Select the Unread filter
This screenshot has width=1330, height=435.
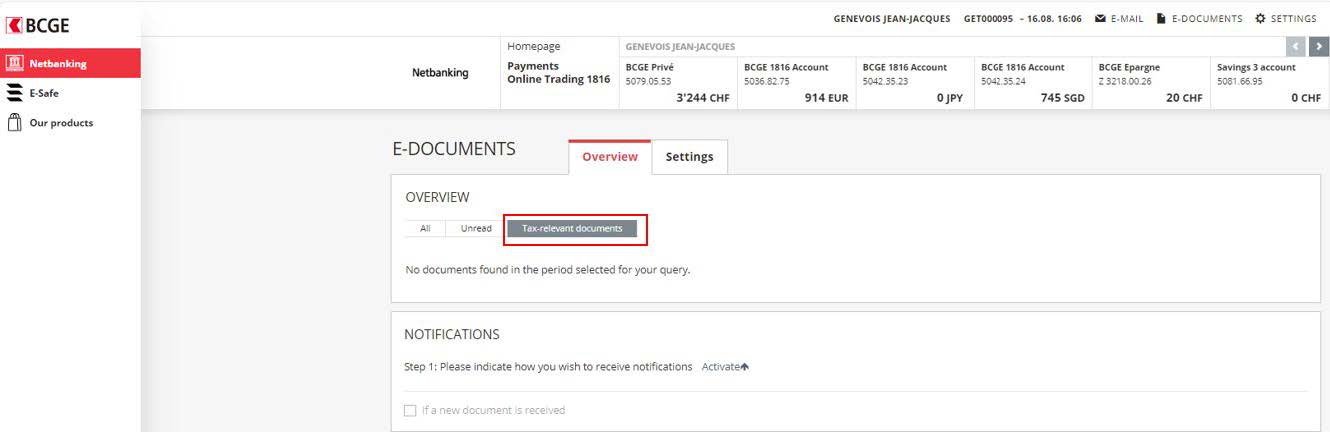click(x=476, y=229)
